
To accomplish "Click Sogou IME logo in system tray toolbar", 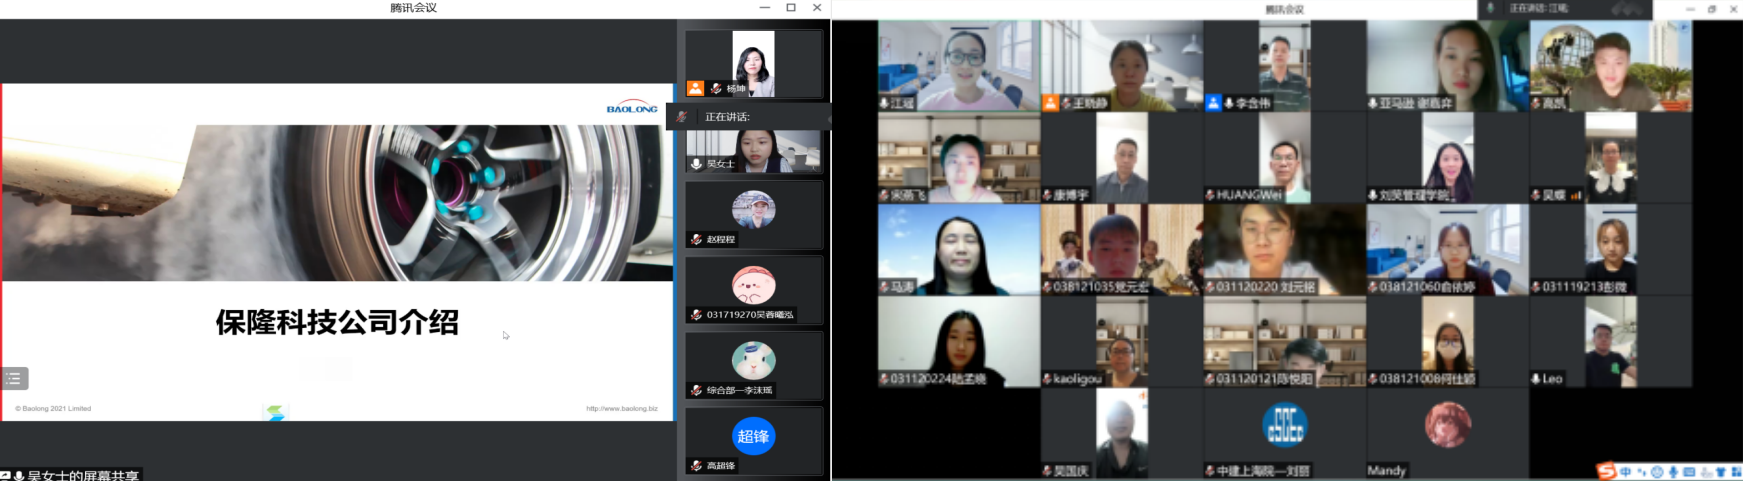I will pos(1606,471).
